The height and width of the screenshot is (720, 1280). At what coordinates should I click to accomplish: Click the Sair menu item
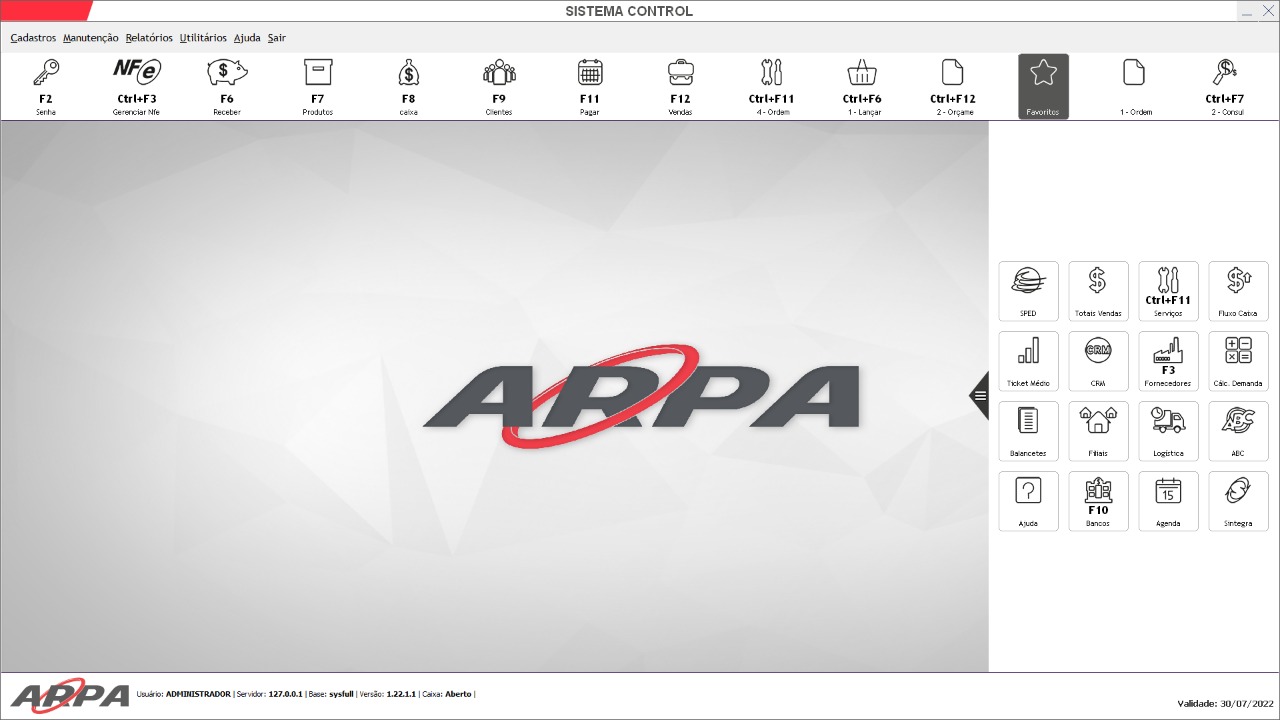click(x=277, y=38)
